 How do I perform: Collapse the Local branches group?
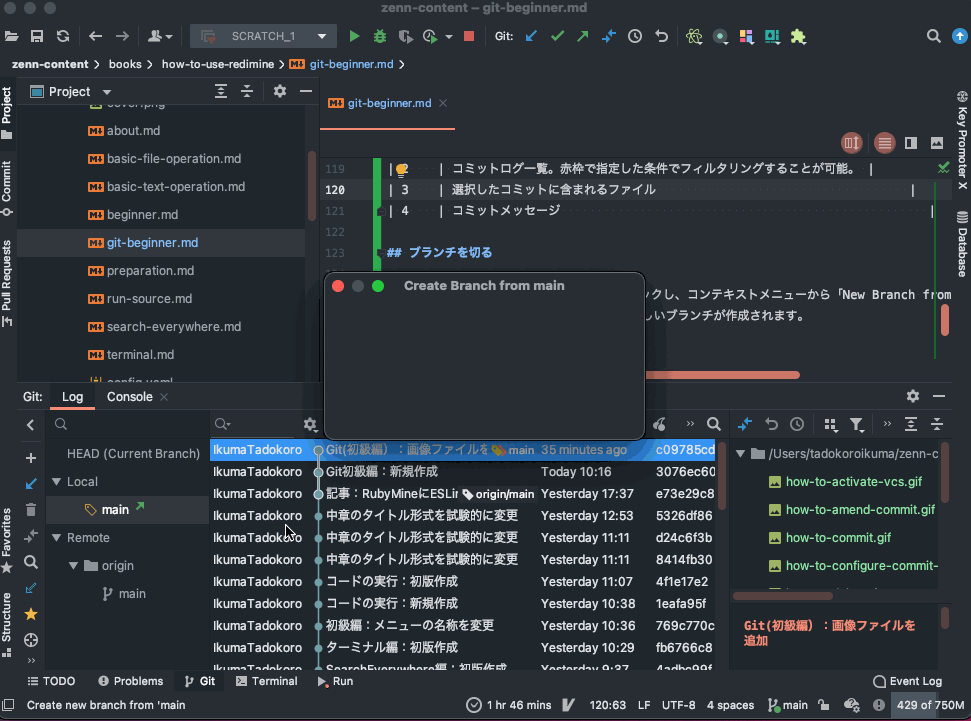tap(57, 481)
